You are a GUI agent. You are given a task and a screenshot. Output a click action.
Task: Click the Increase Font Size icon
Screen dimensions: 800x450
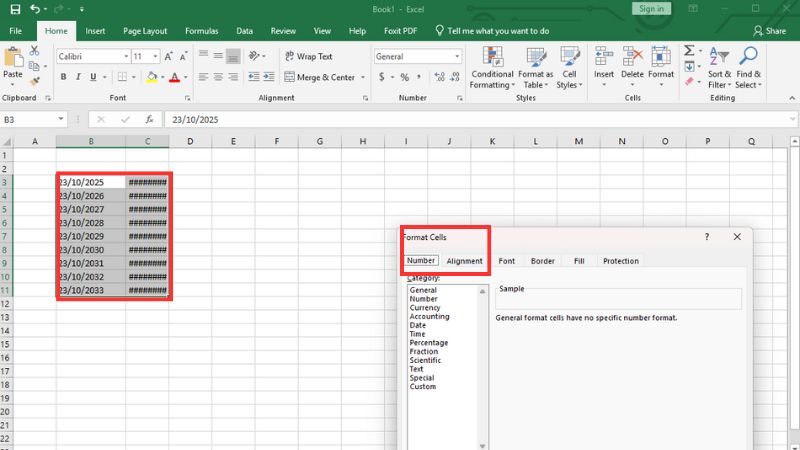tap(168, 57)
